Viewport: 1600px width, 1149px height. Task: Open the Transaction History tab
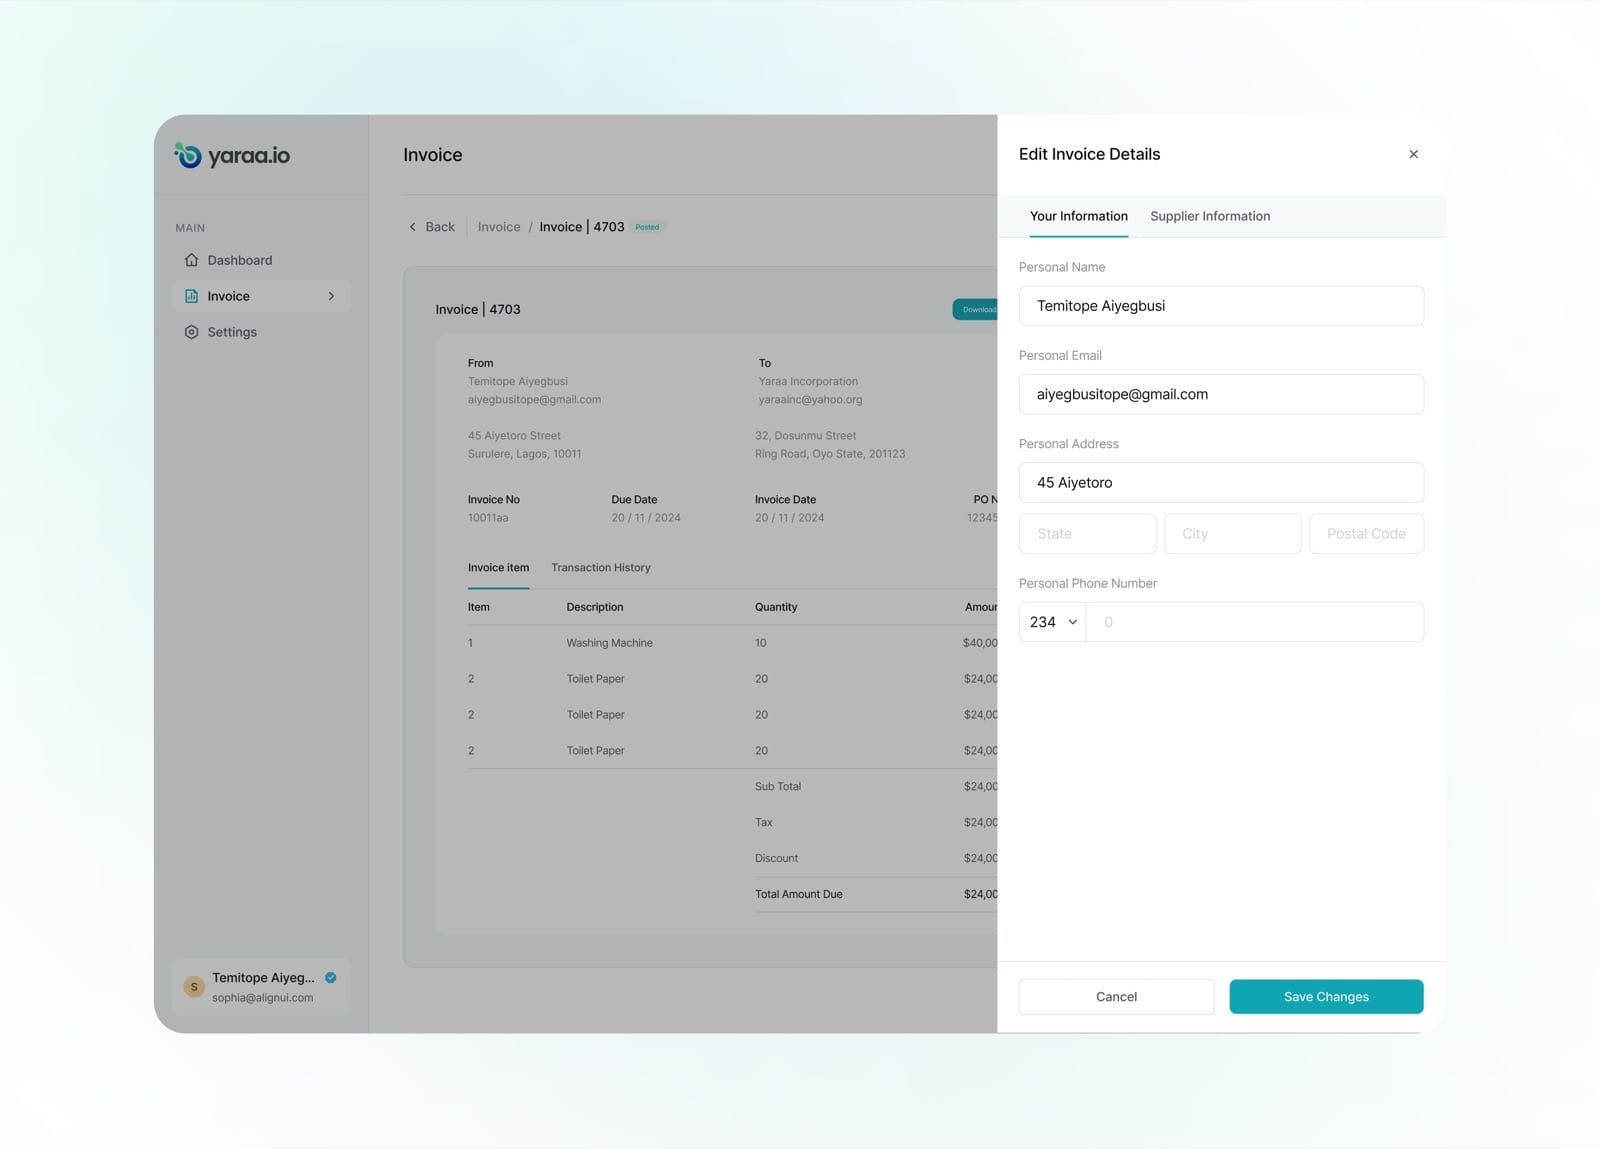pos(600,567)
